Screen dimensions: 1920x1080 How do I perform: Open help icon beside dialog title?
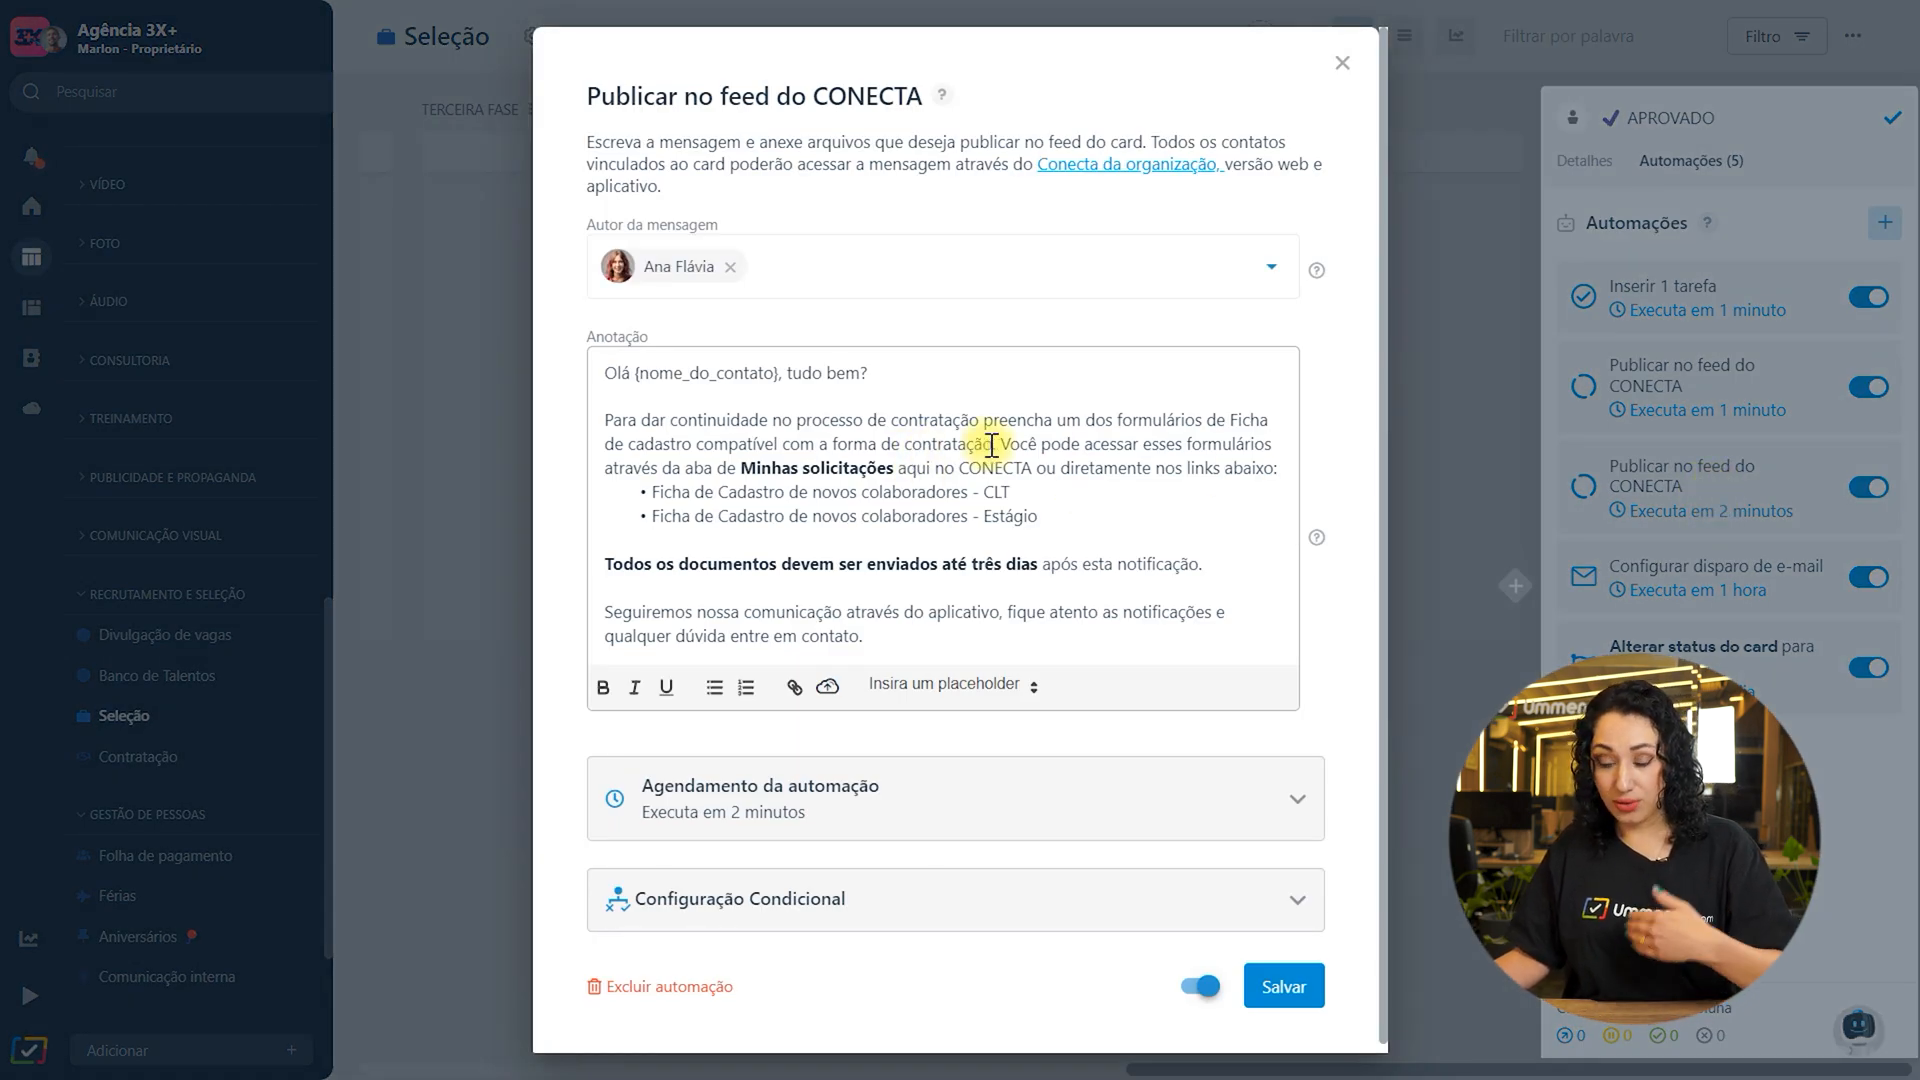[941, 95]
